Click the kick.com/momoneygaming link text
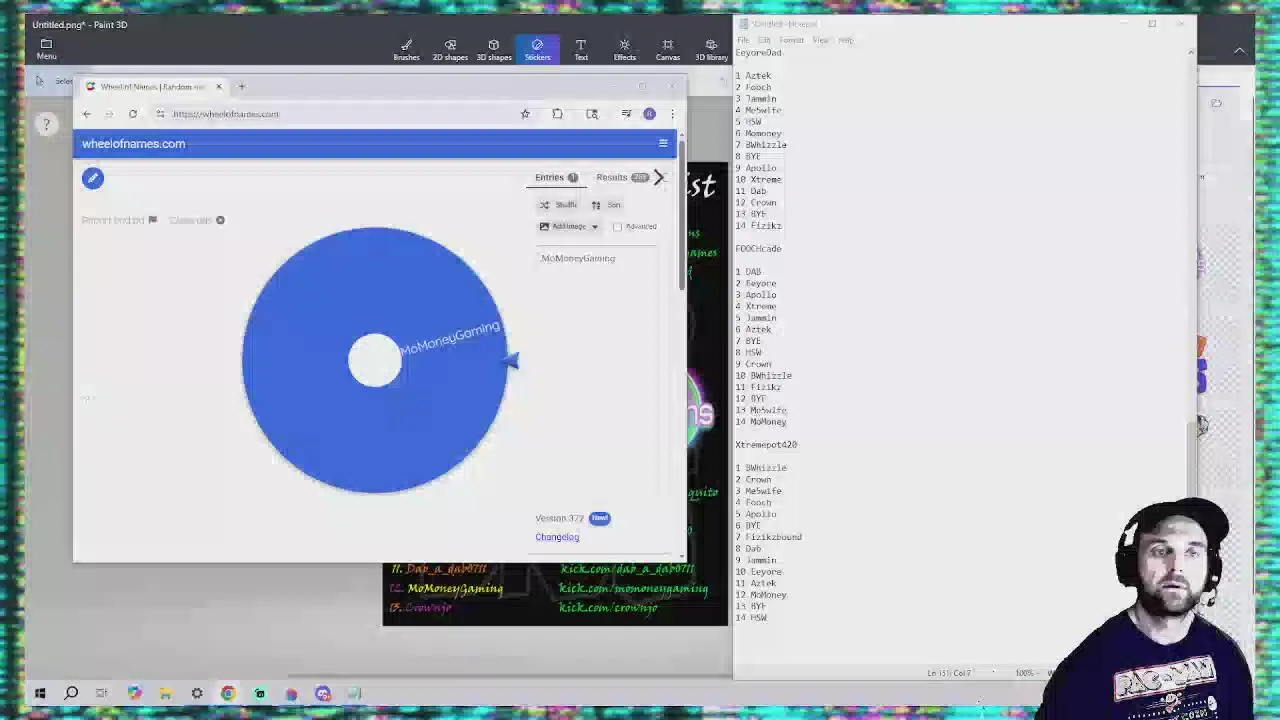Screen dimensions: 1280x720 tap(633, 589)
